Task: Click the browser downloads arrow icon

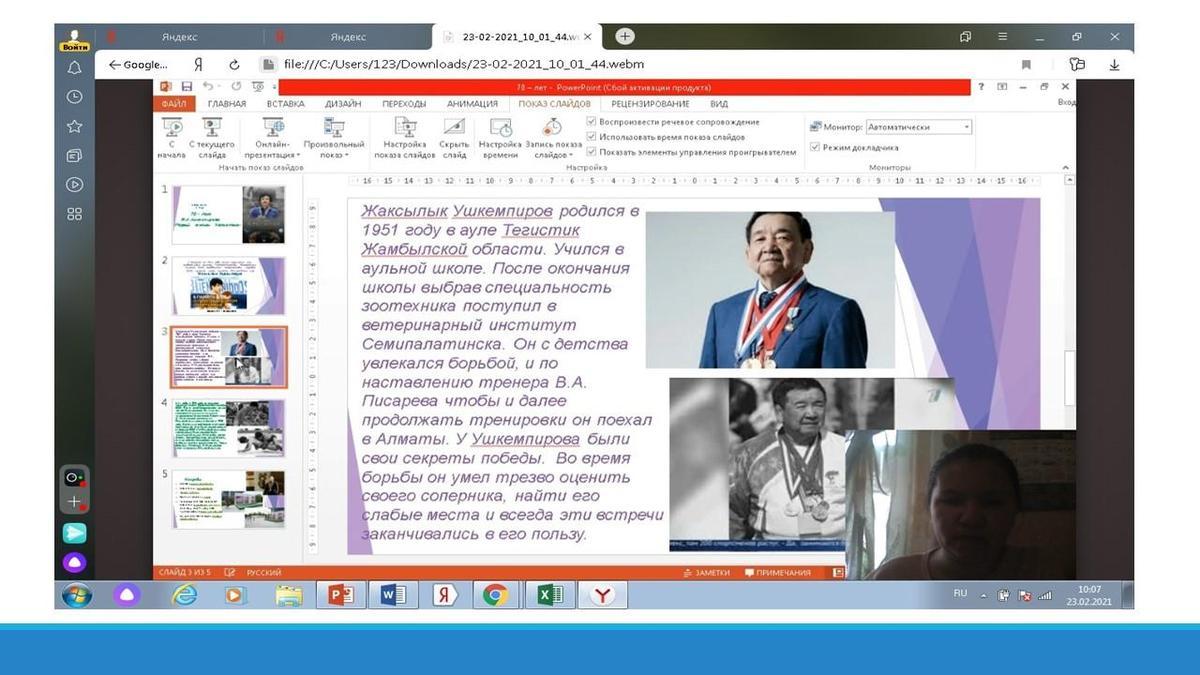Action: click(1114, 64)
